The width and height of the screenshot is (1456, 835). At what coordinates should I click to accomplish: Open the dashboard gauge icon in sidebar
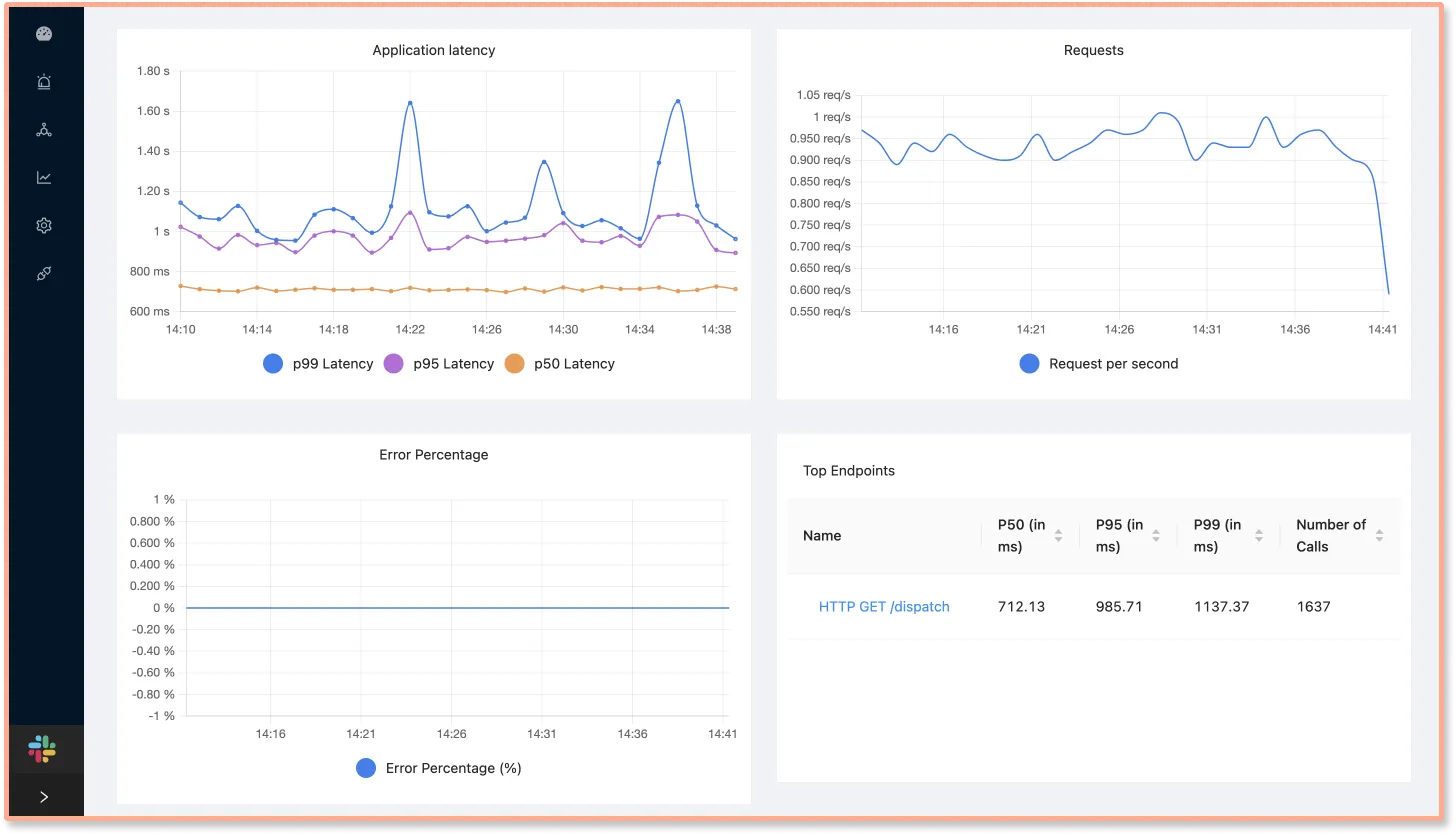pos(43,34)
